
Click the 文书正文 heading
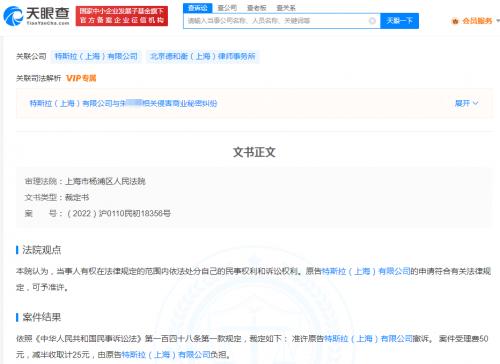coord(254,152)
